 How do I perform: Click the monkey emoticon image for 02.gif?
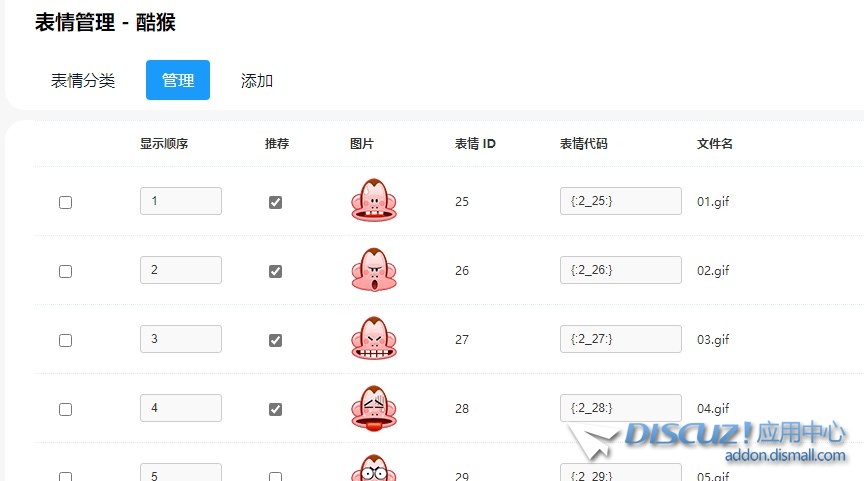coord(374,269)
